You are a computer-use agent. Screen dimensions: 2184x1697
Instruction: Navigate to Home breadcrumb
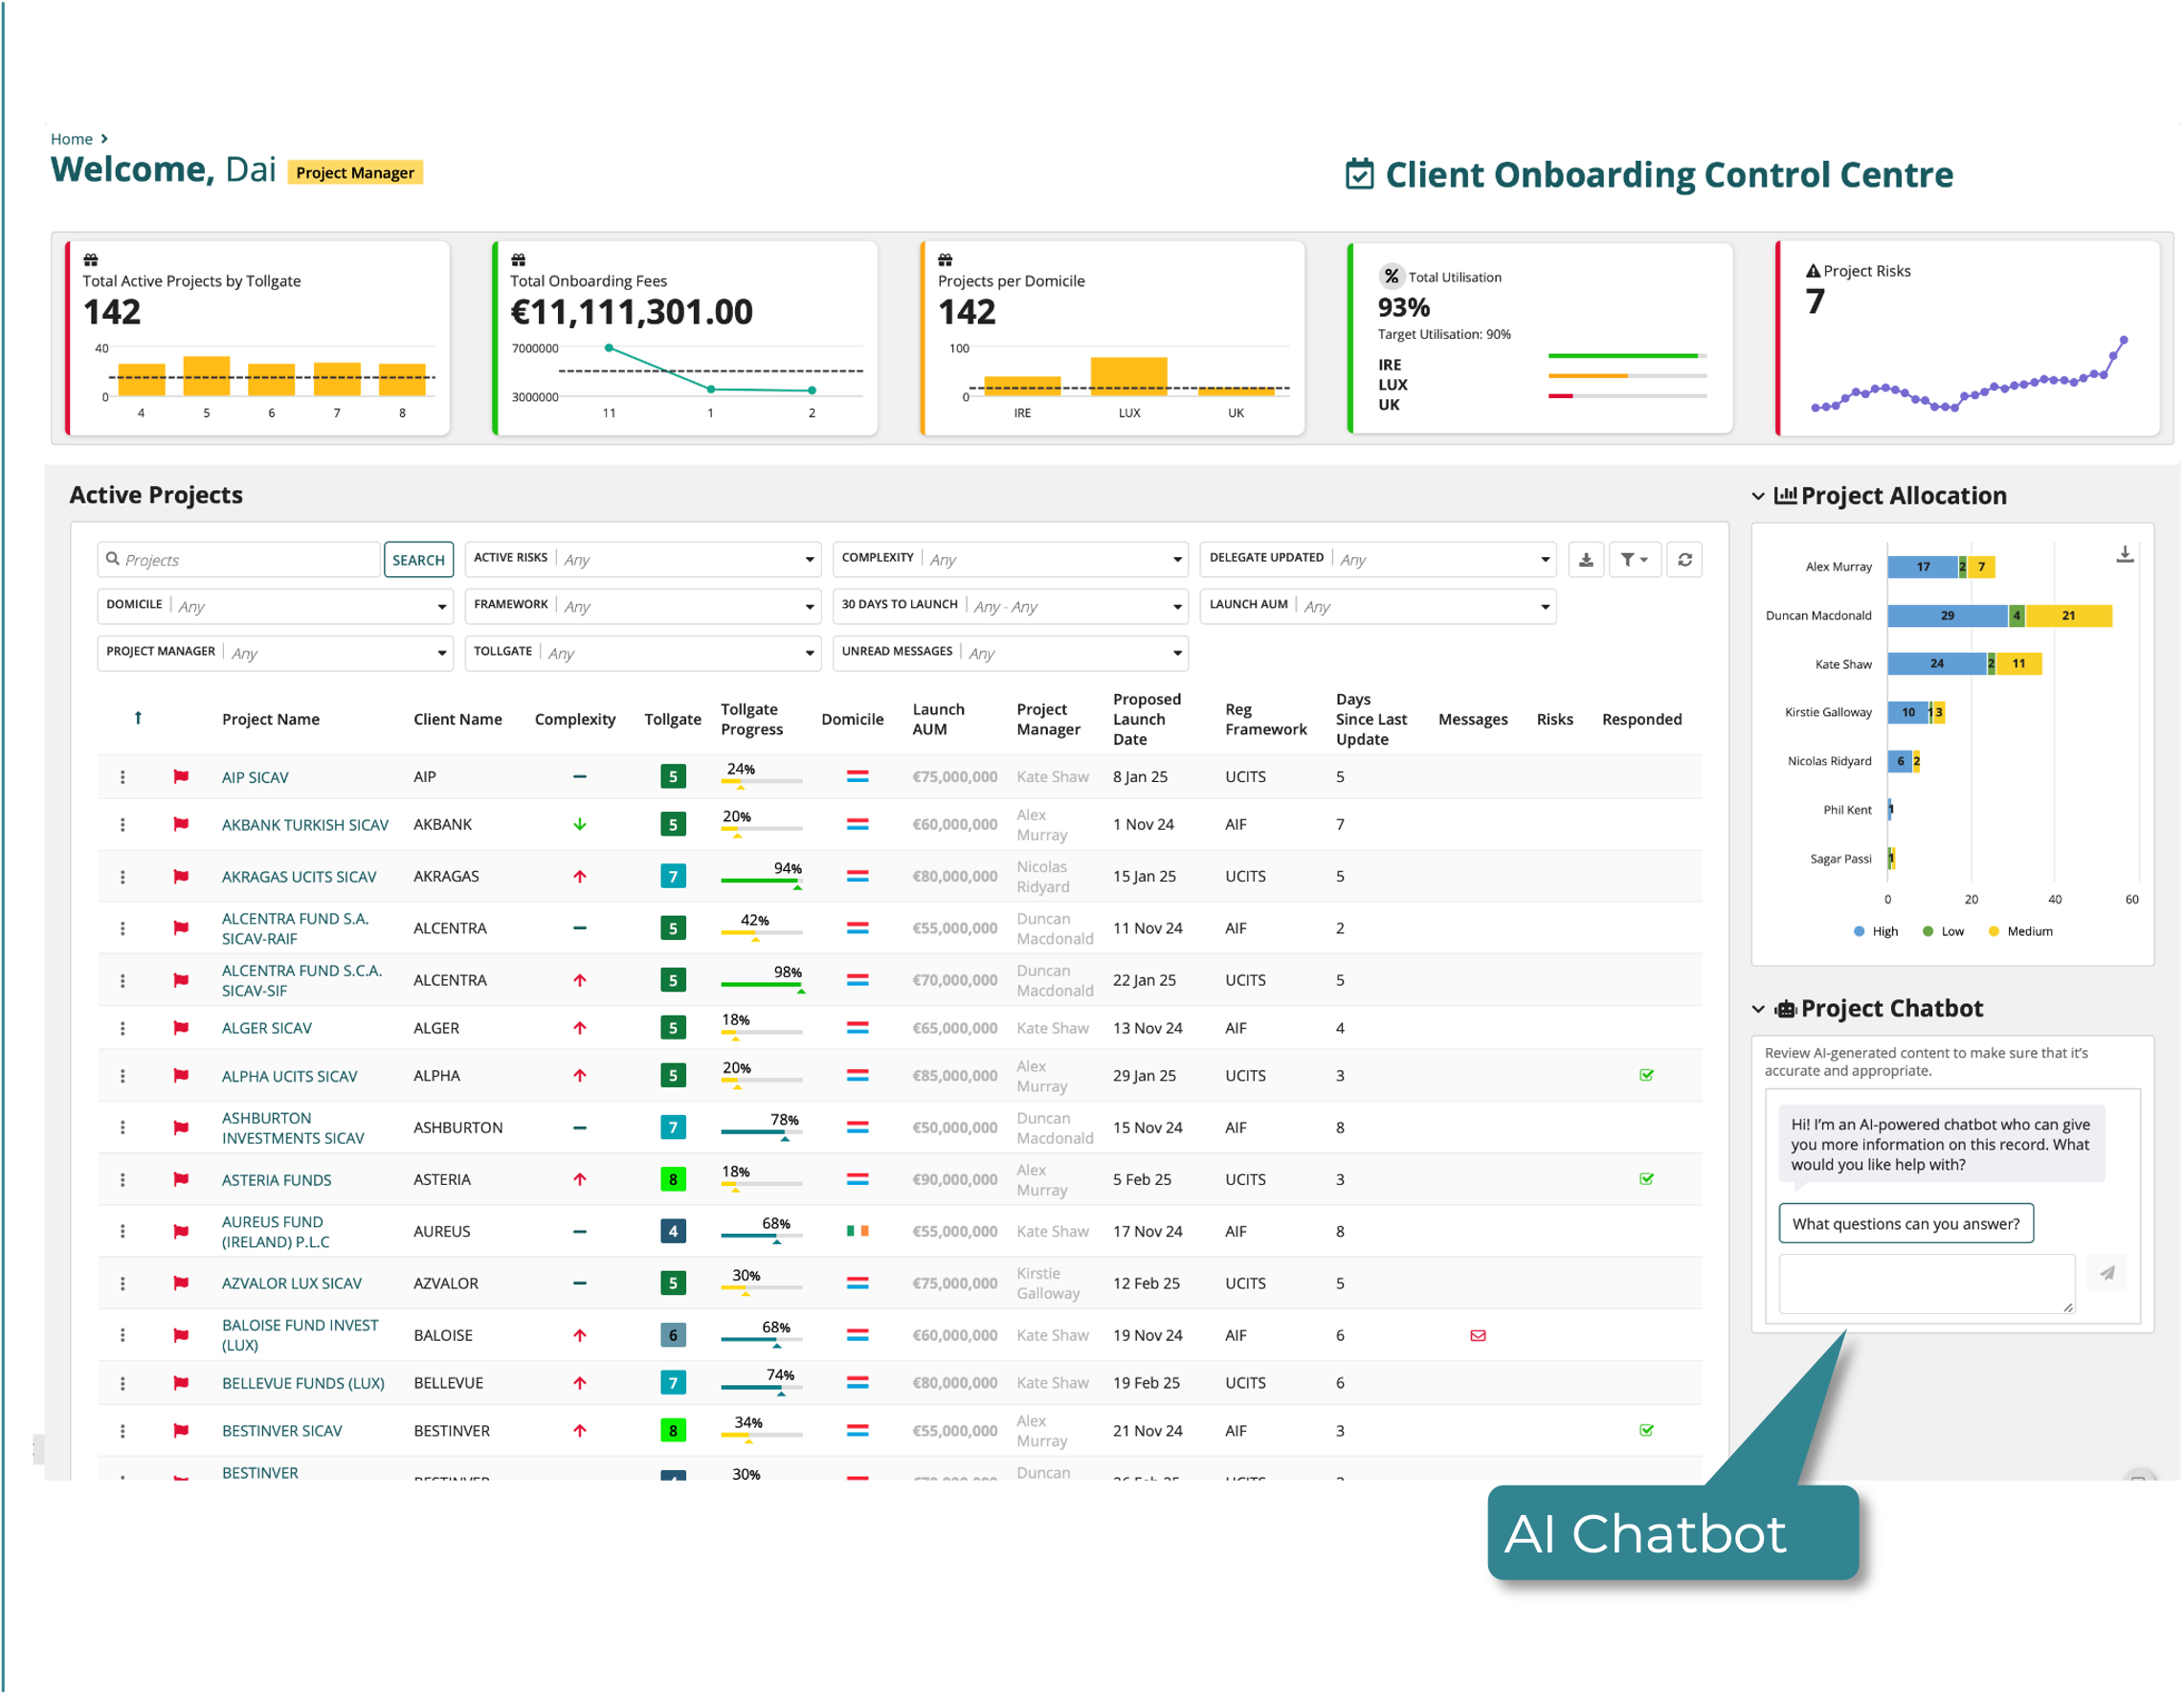[x=71, y=138]
